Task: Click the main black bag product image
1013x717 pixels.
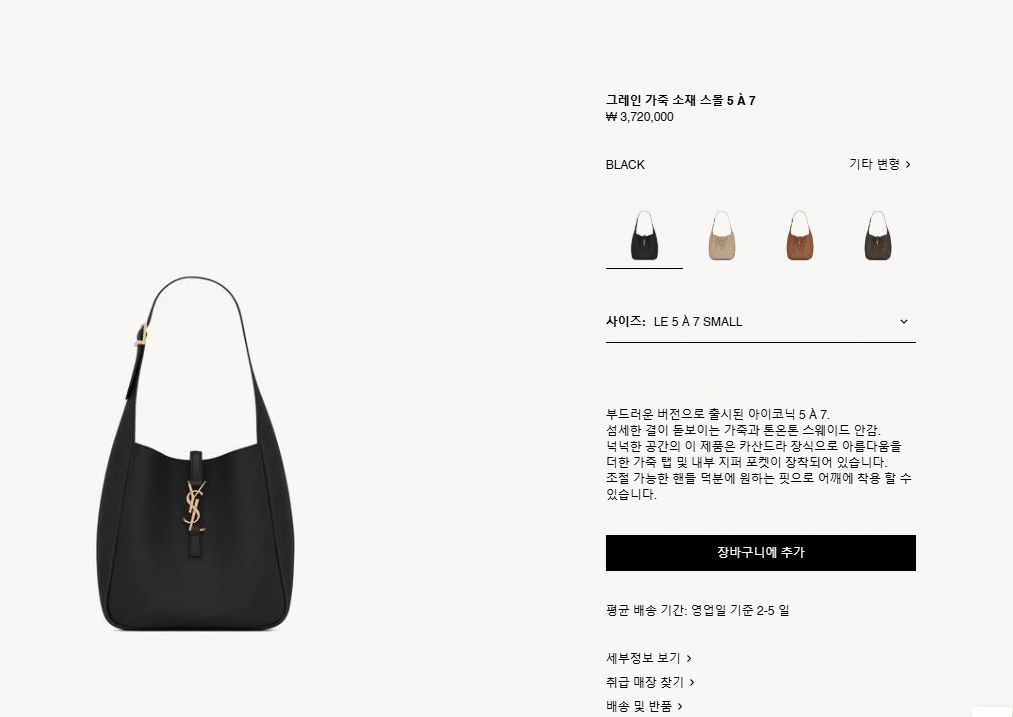Action: [x=196, y=453]
